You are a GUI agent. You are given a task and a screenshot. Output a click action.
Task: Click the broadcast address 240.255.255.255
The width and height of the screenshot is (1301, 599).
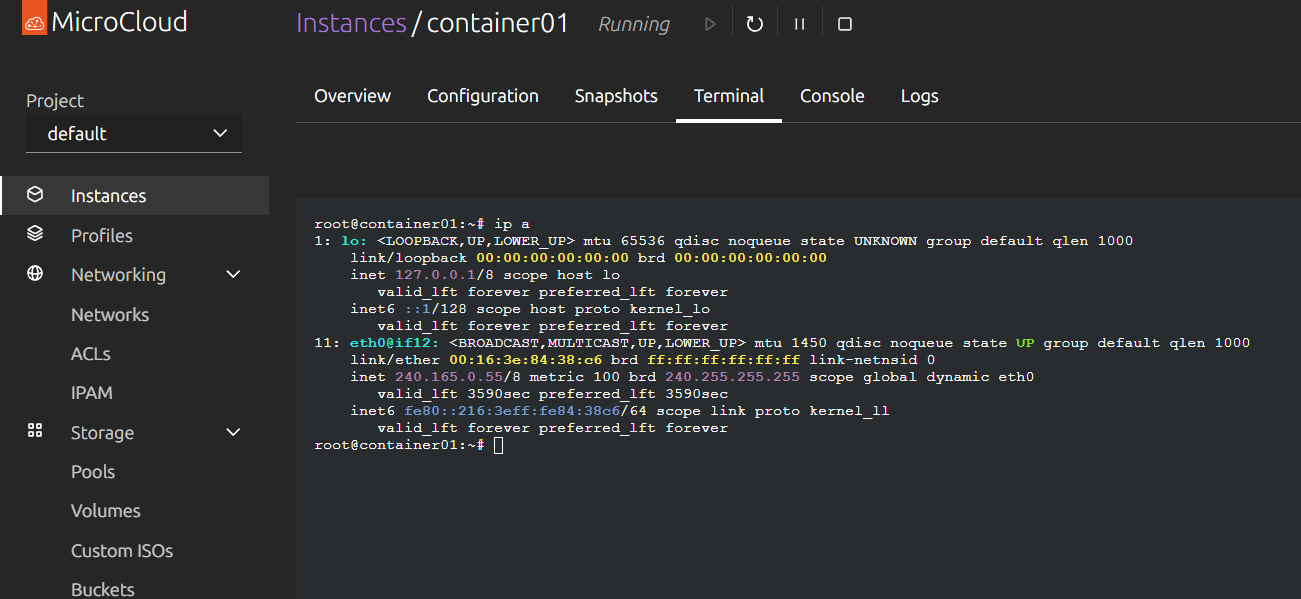[x=733, y=377]
